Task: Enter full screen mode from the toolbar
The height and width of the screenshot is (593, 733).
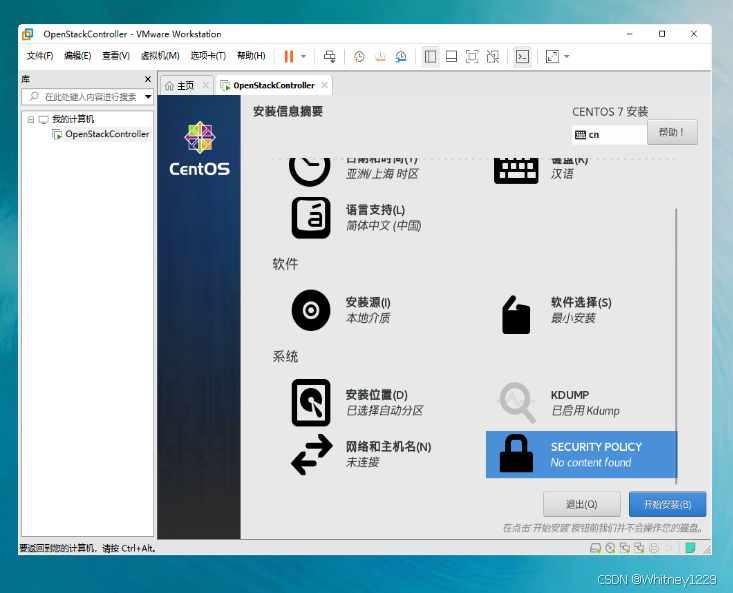Action: pos(472,57)
